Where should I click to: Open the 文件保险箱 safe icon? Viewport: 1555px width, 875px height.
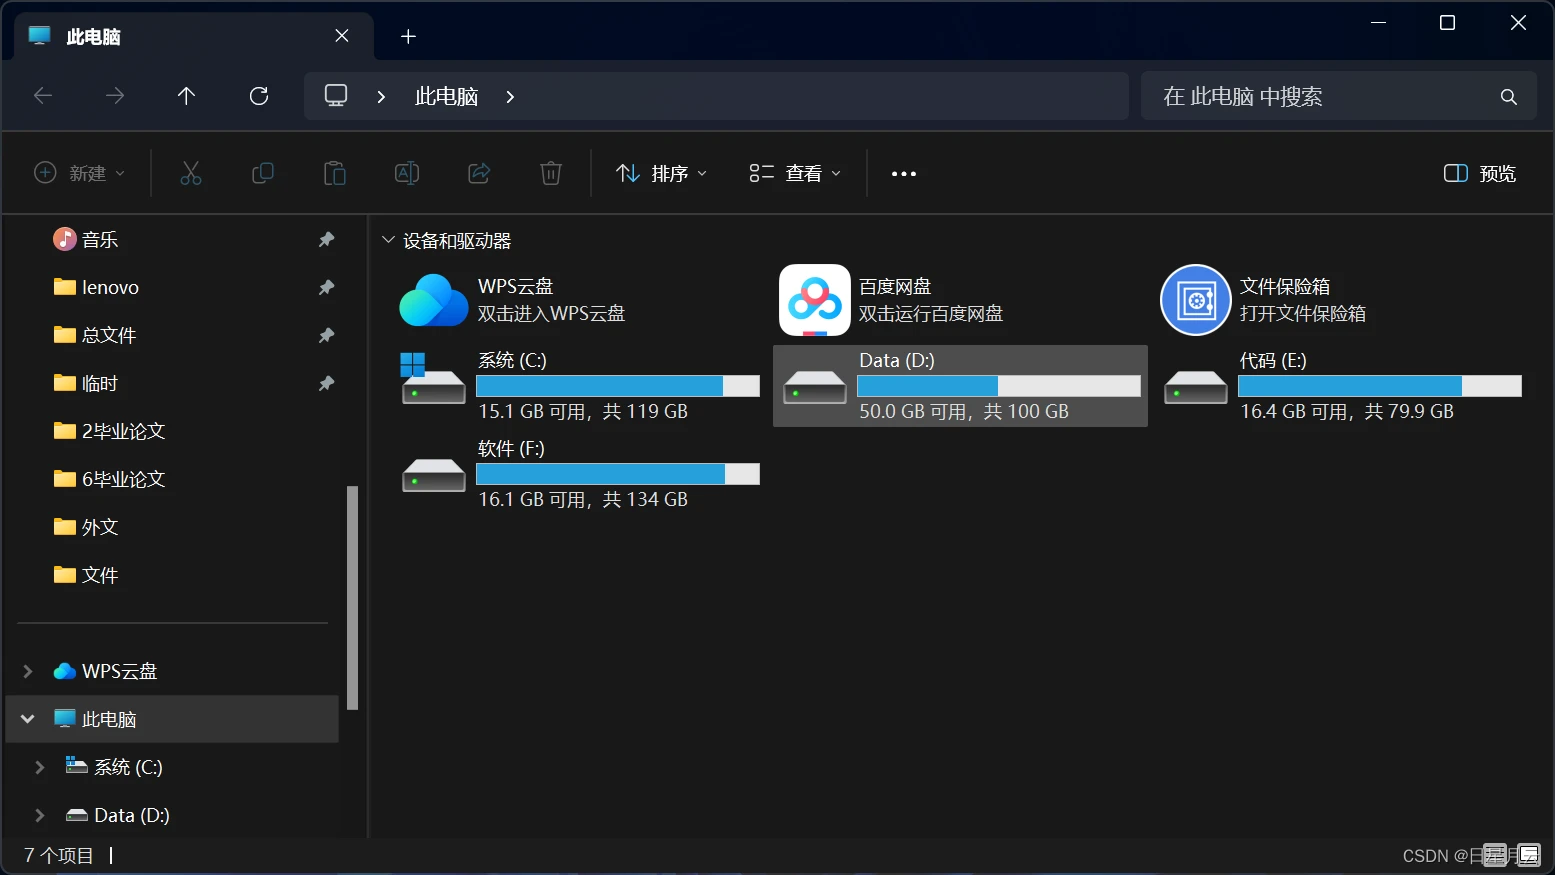tap(1196, 299)
